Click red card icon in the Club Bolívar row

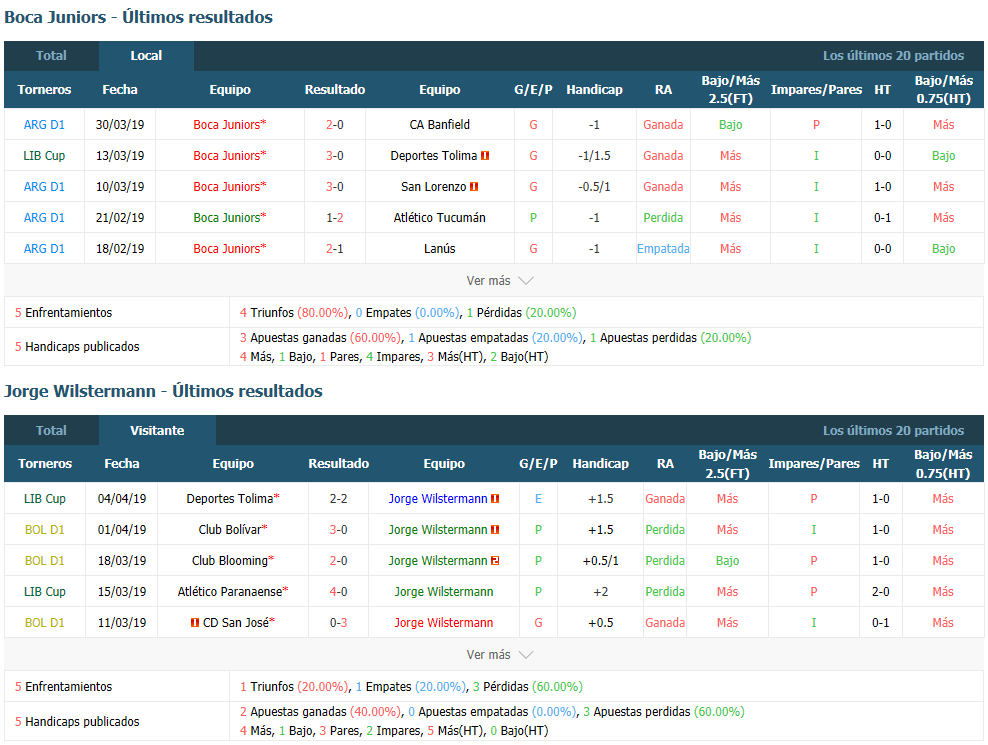pos(495,529)
